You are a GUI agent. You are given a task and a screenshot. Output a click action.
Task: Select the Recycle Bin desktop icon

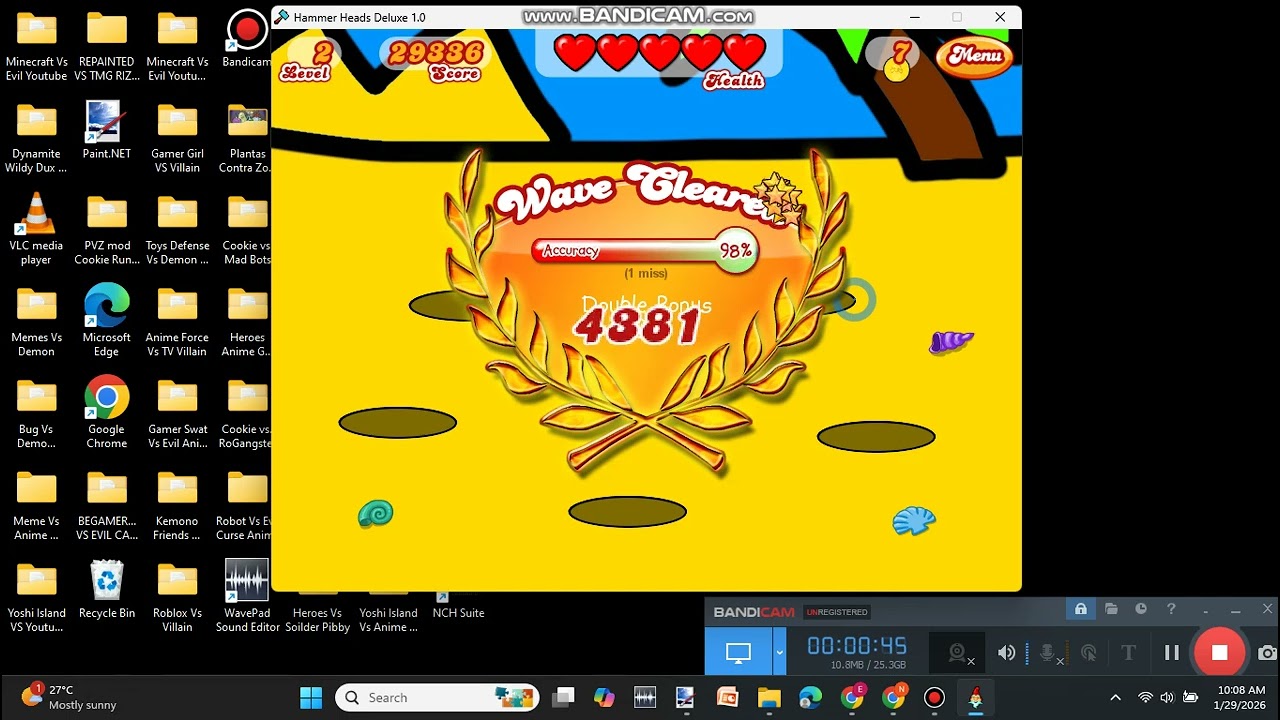click(106, 589)
